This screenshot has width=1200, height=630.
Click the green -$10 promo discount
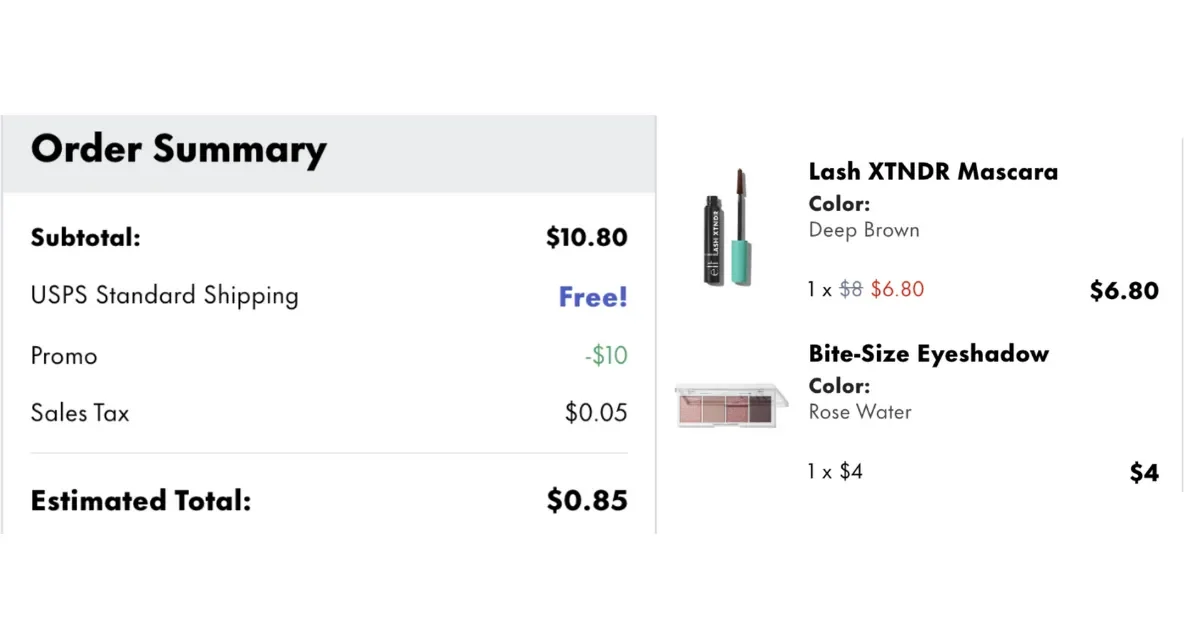pos(606,356)
